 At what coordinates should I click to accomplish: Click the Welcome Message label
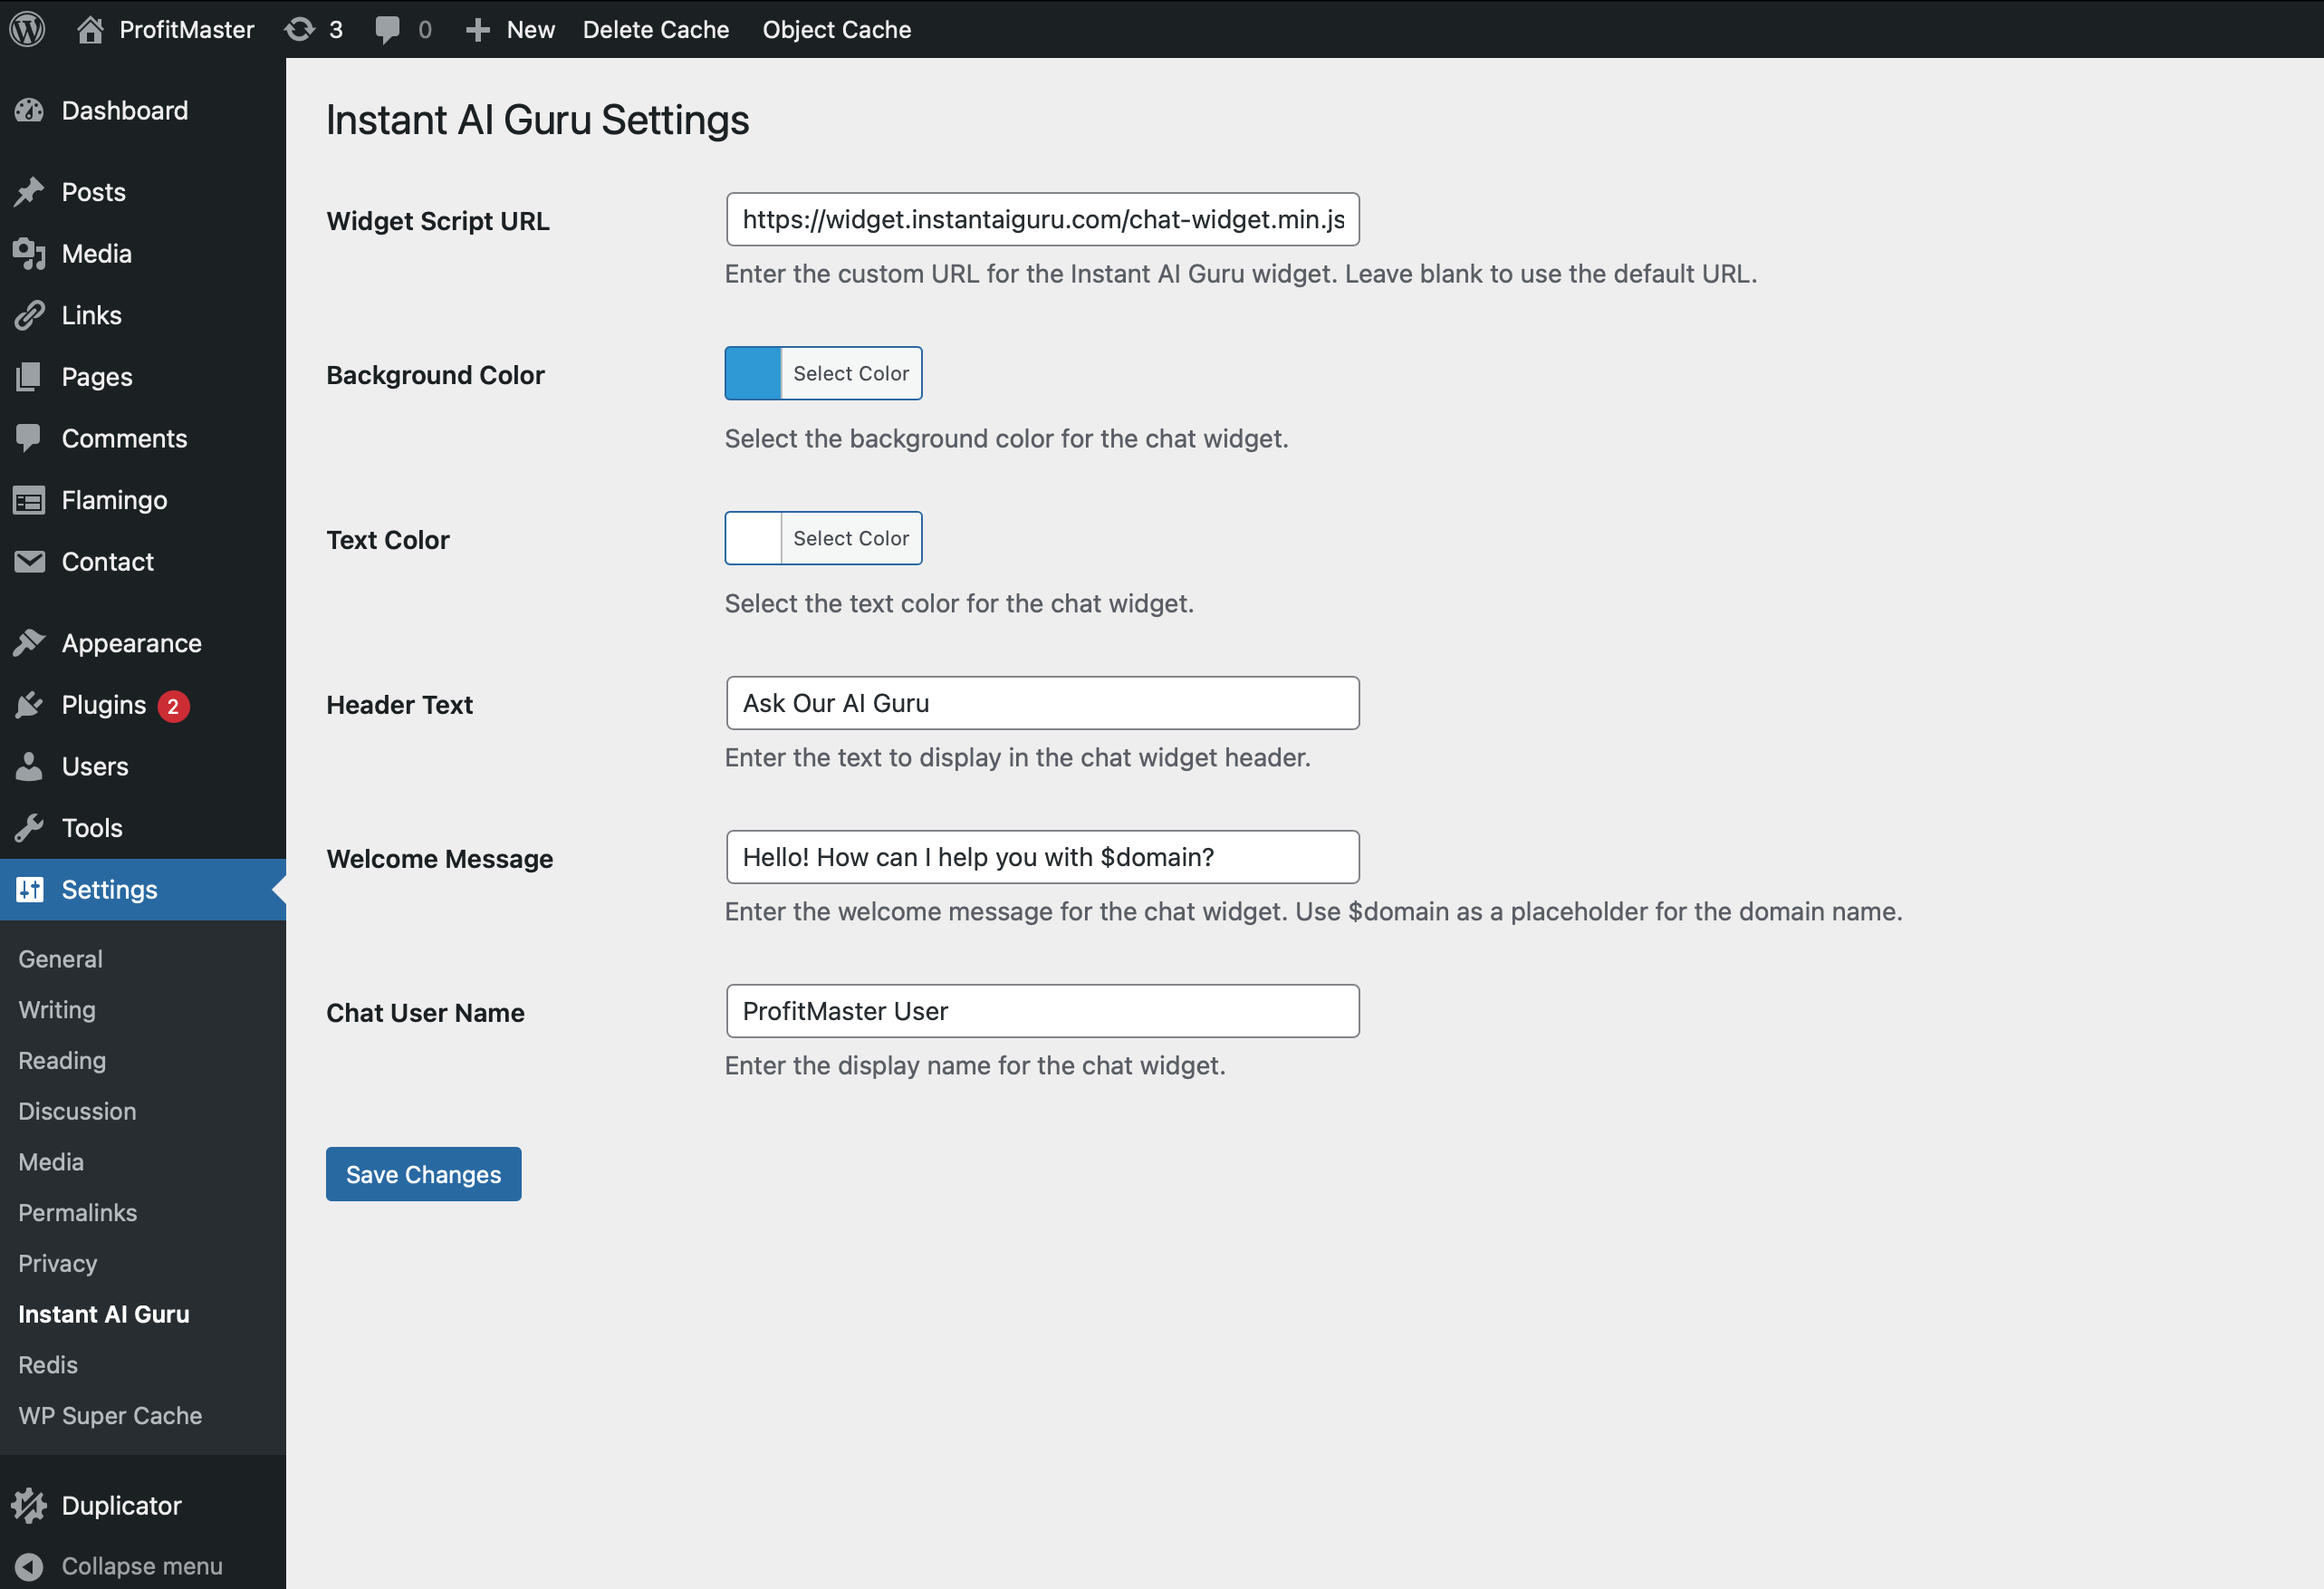point(440,859)
